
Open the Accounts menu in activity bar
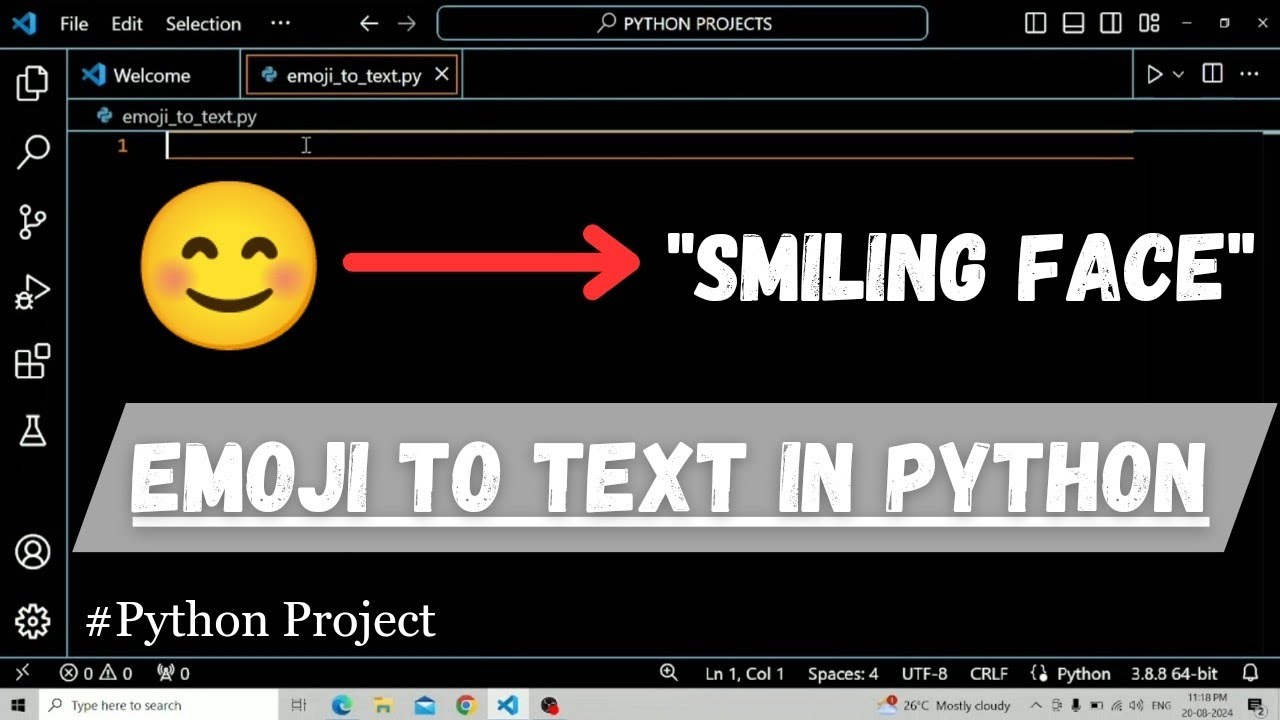click(x=32, y=552)
